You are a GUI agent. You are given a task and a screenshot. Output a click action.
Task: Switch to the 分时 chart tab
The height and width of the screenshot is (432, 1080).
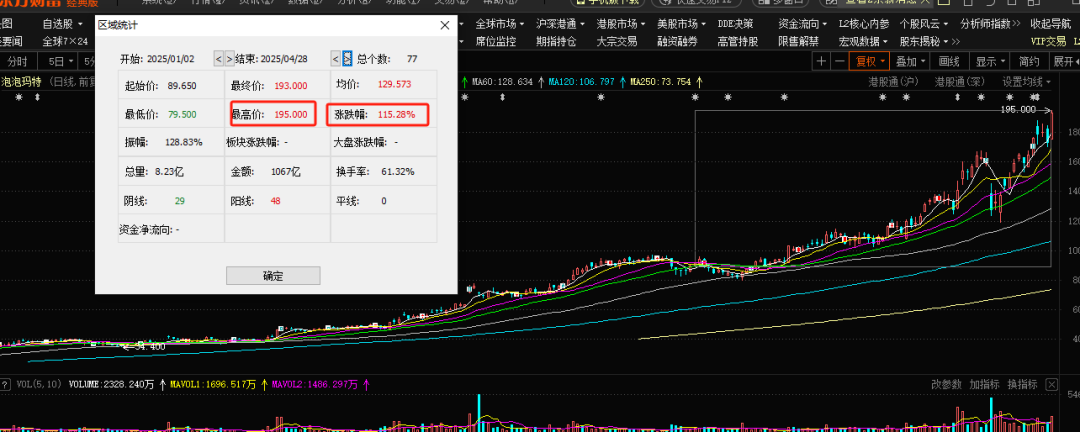[x=19, y=61]
